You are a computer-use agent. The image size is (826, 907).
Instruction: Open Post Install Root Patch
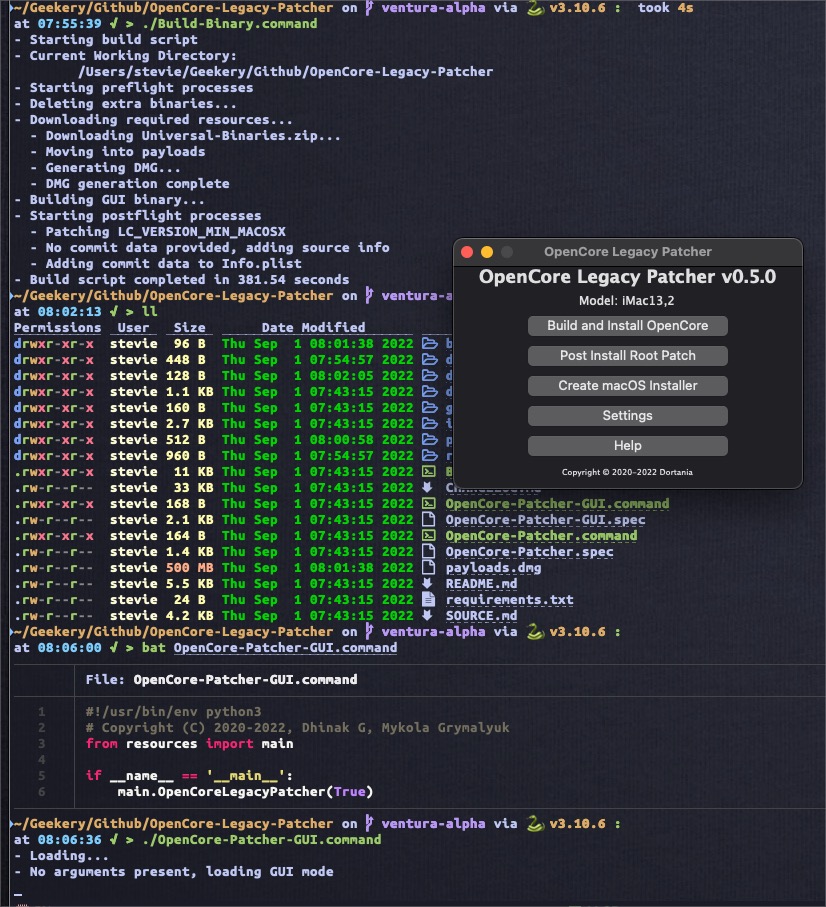click(x=628, y=356)
